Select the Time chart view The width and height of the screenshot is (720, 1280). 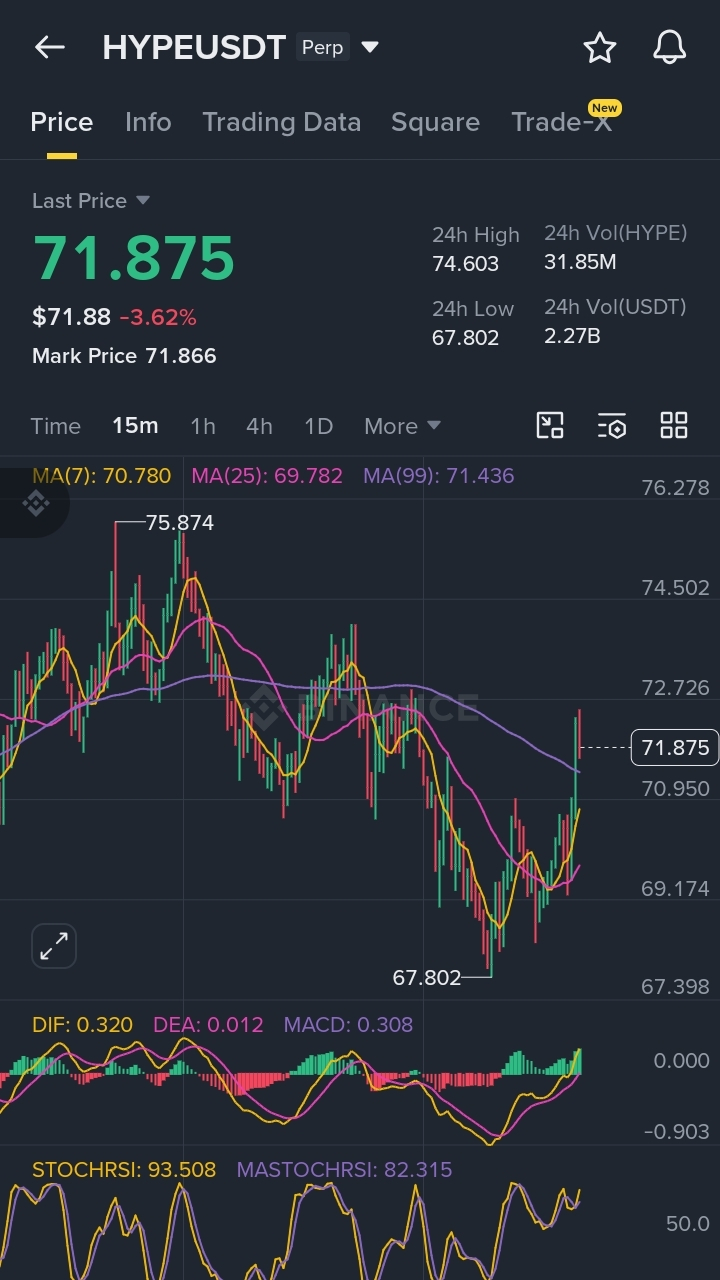[x=55, y=426]
